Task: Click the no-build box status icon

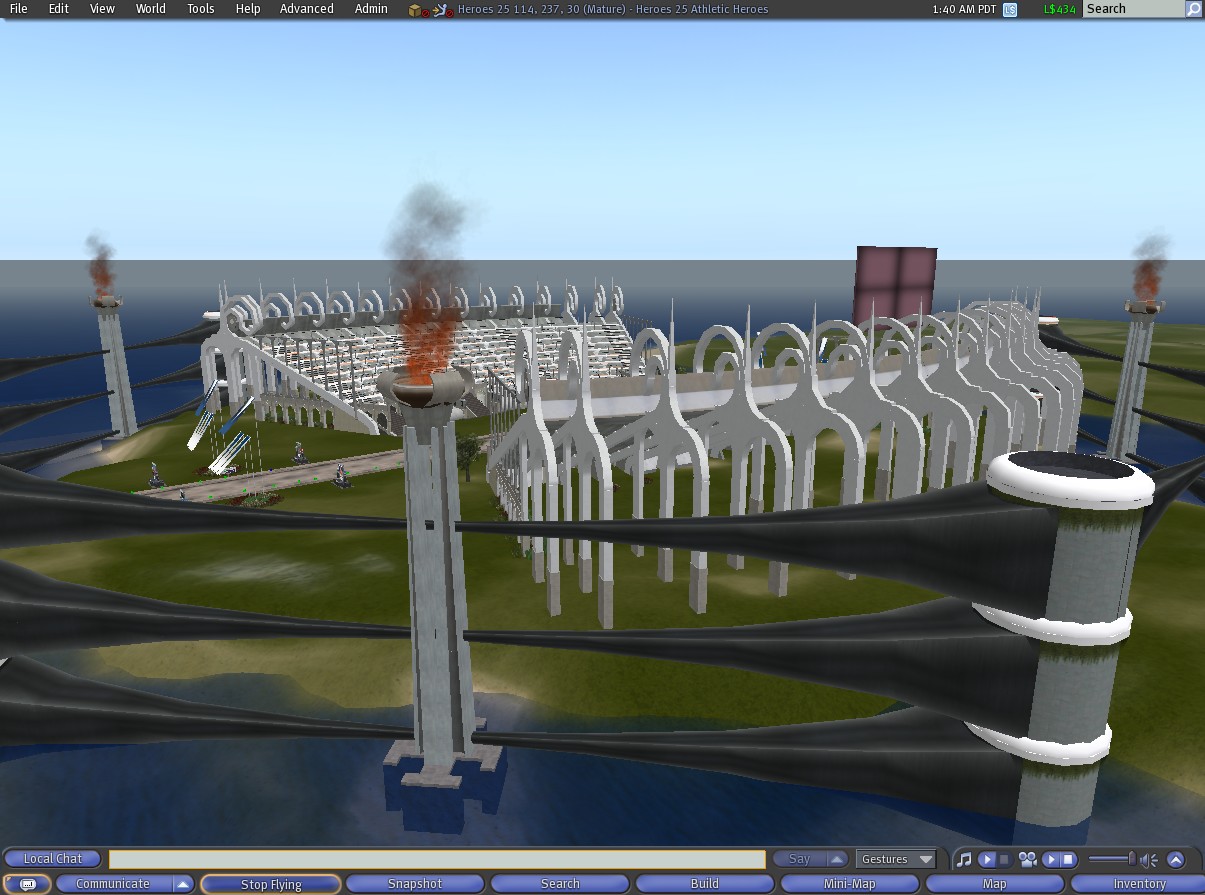Action: coord(418,10)
